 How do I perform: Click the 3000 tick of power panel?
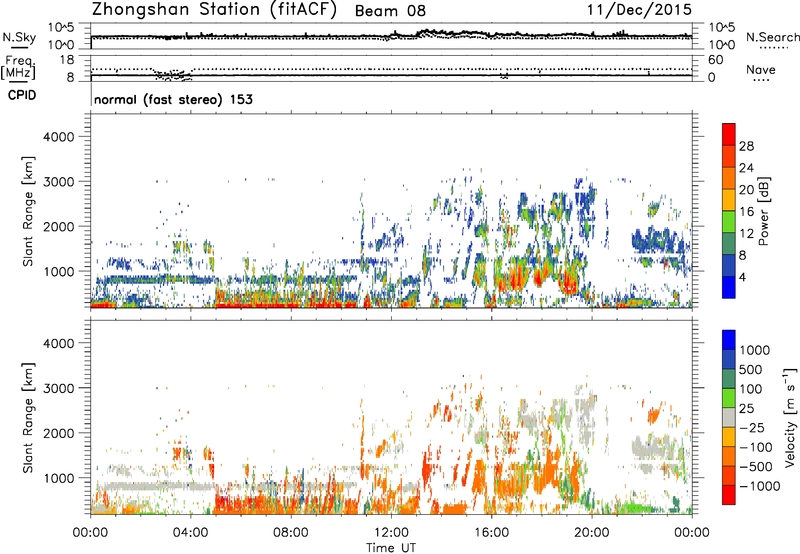58,182
